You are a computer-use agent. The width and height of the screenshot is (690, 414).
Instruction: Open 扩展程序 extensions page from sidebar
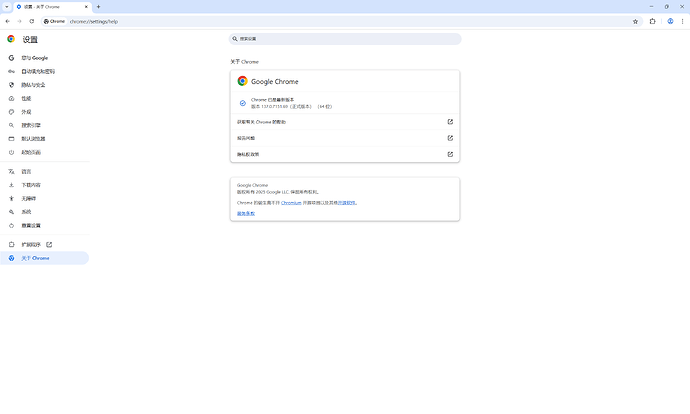[44, 244]
